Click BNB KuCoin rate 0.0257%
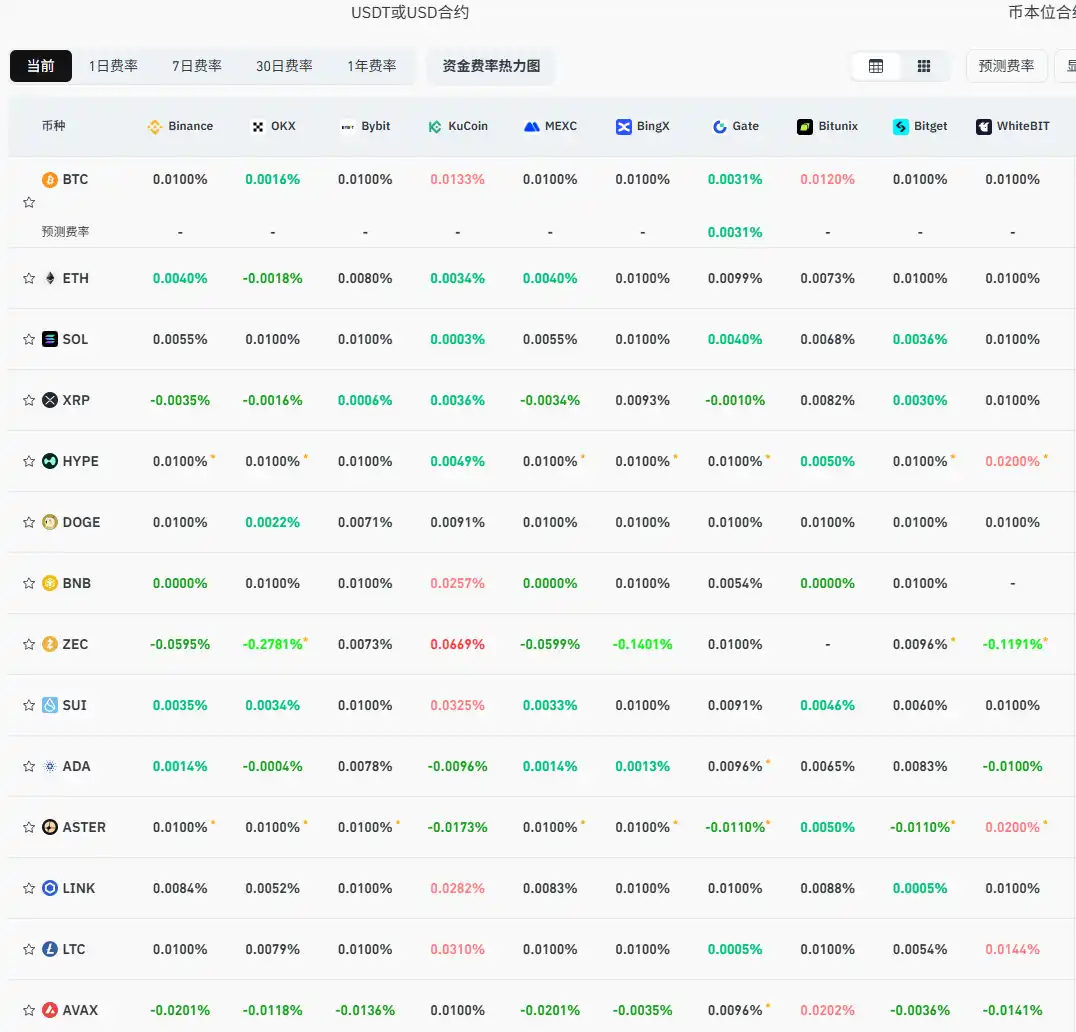 pos(458,584)
